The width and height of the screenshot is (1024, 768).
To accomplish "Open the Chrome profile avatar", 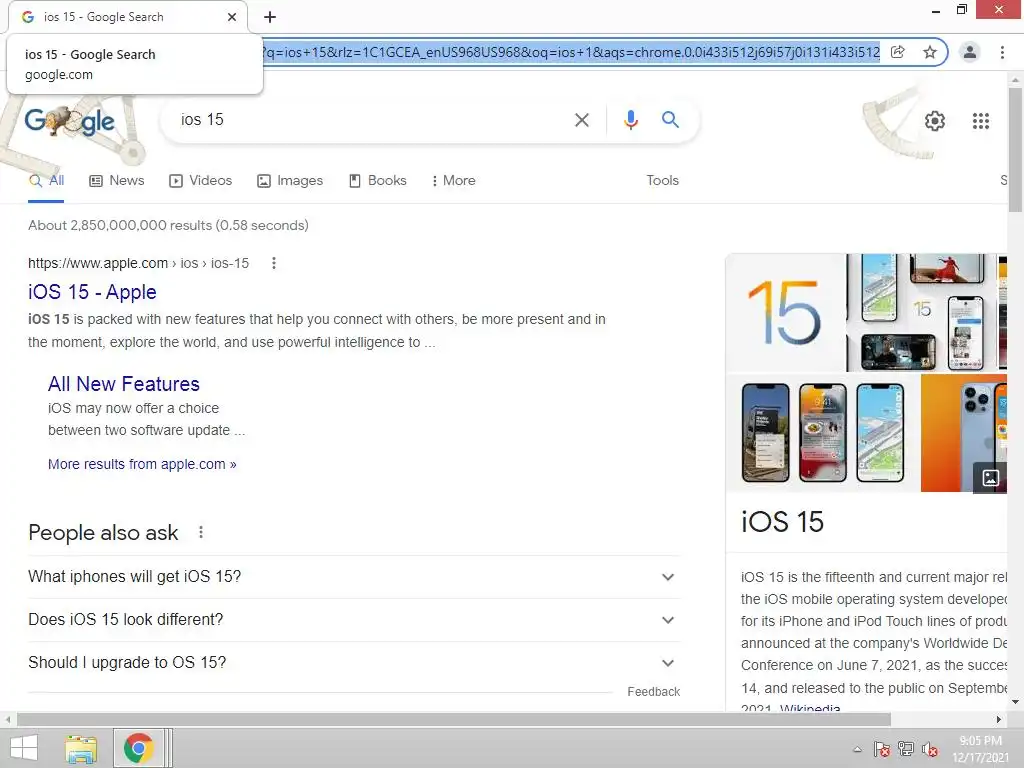I will (970, 52).
